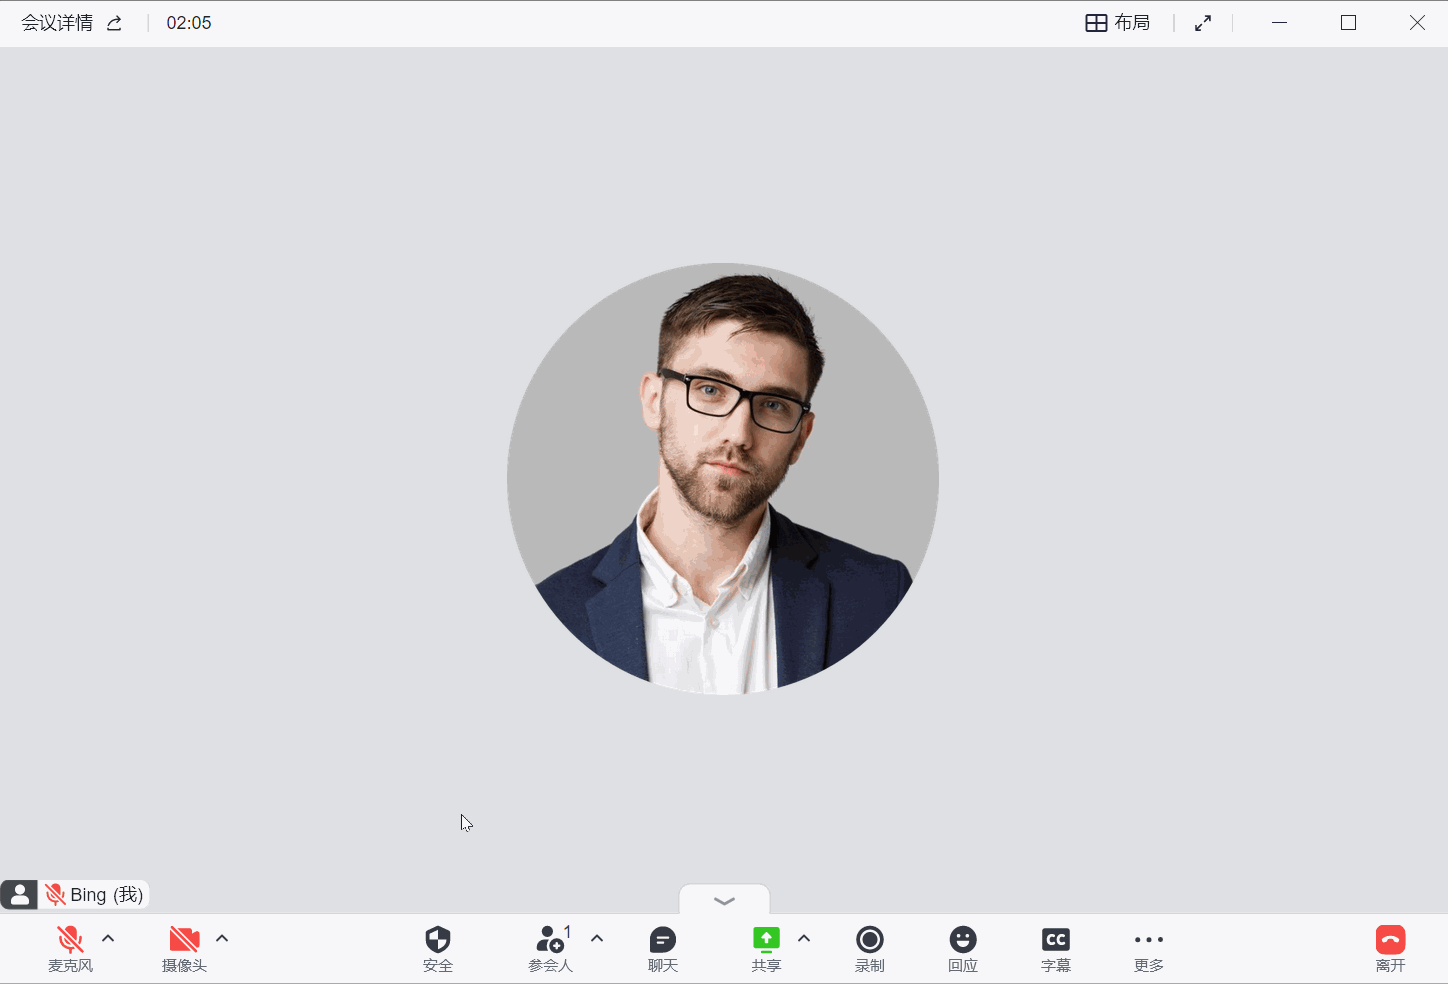
Task: Turn on the camera (摄像头) button
Action: click(184, 947)
